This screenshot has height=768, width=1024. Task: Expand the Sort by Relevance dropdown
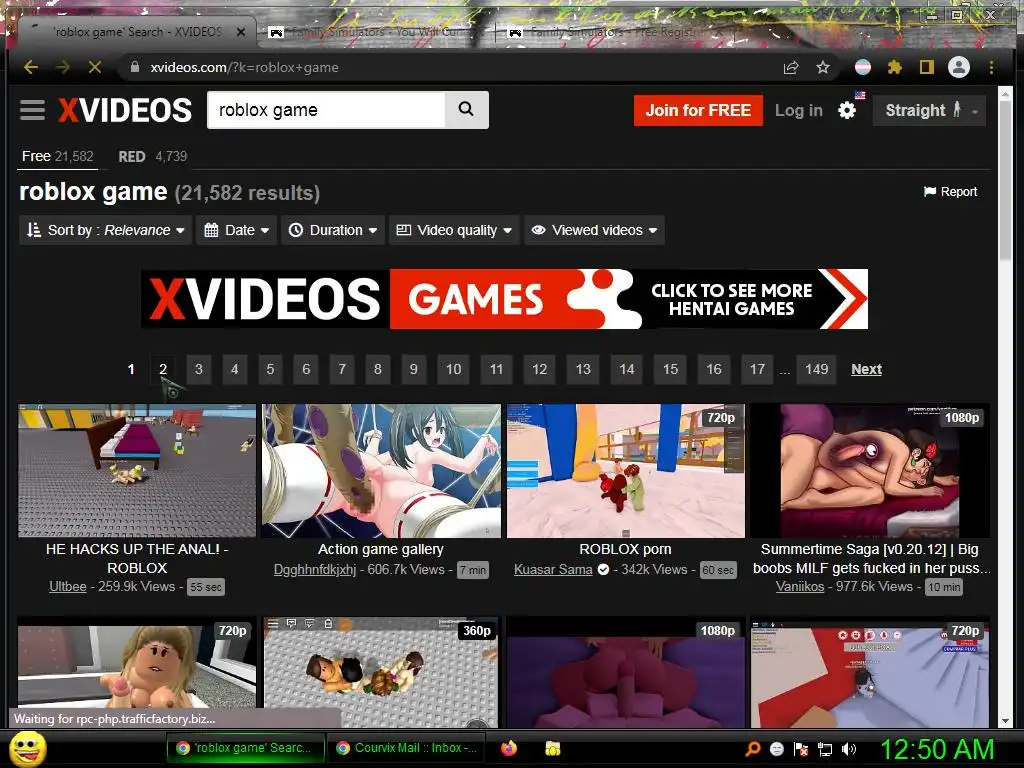(x=105, y=230)
